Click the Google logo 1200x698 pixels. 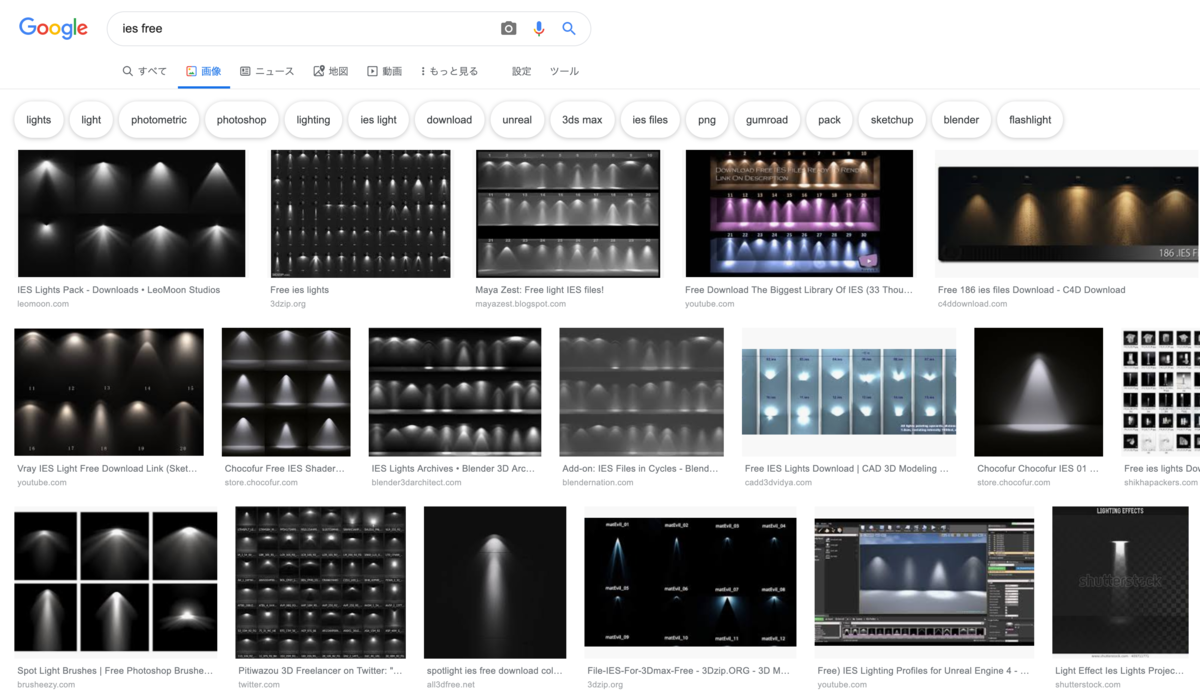coord(52,28)
